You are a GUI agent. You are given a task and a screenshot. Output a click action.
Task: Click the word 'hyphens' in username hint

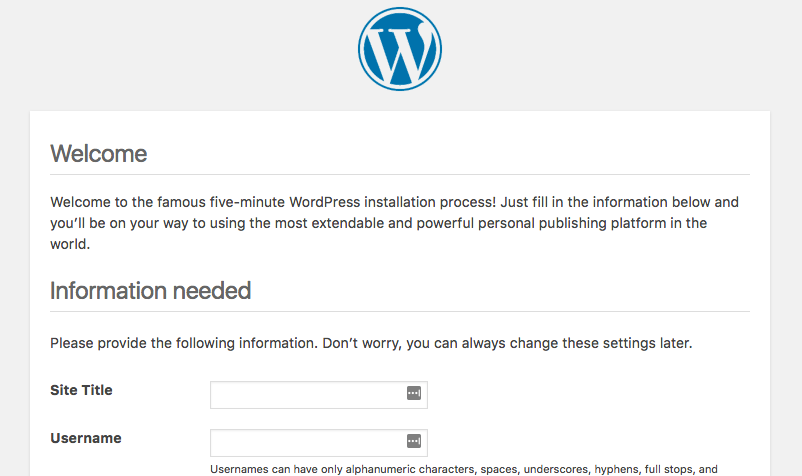tap(614, 469)
